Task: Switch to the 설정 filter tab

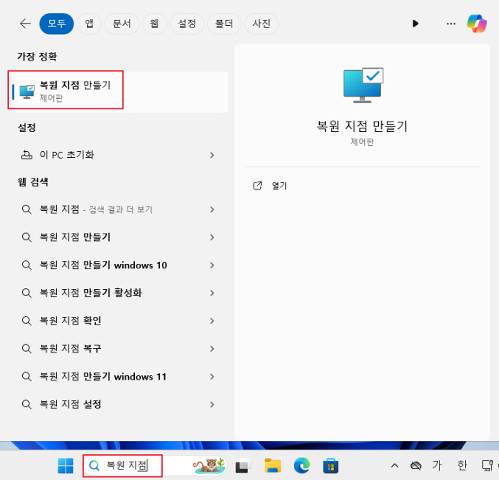Action: 187,24
